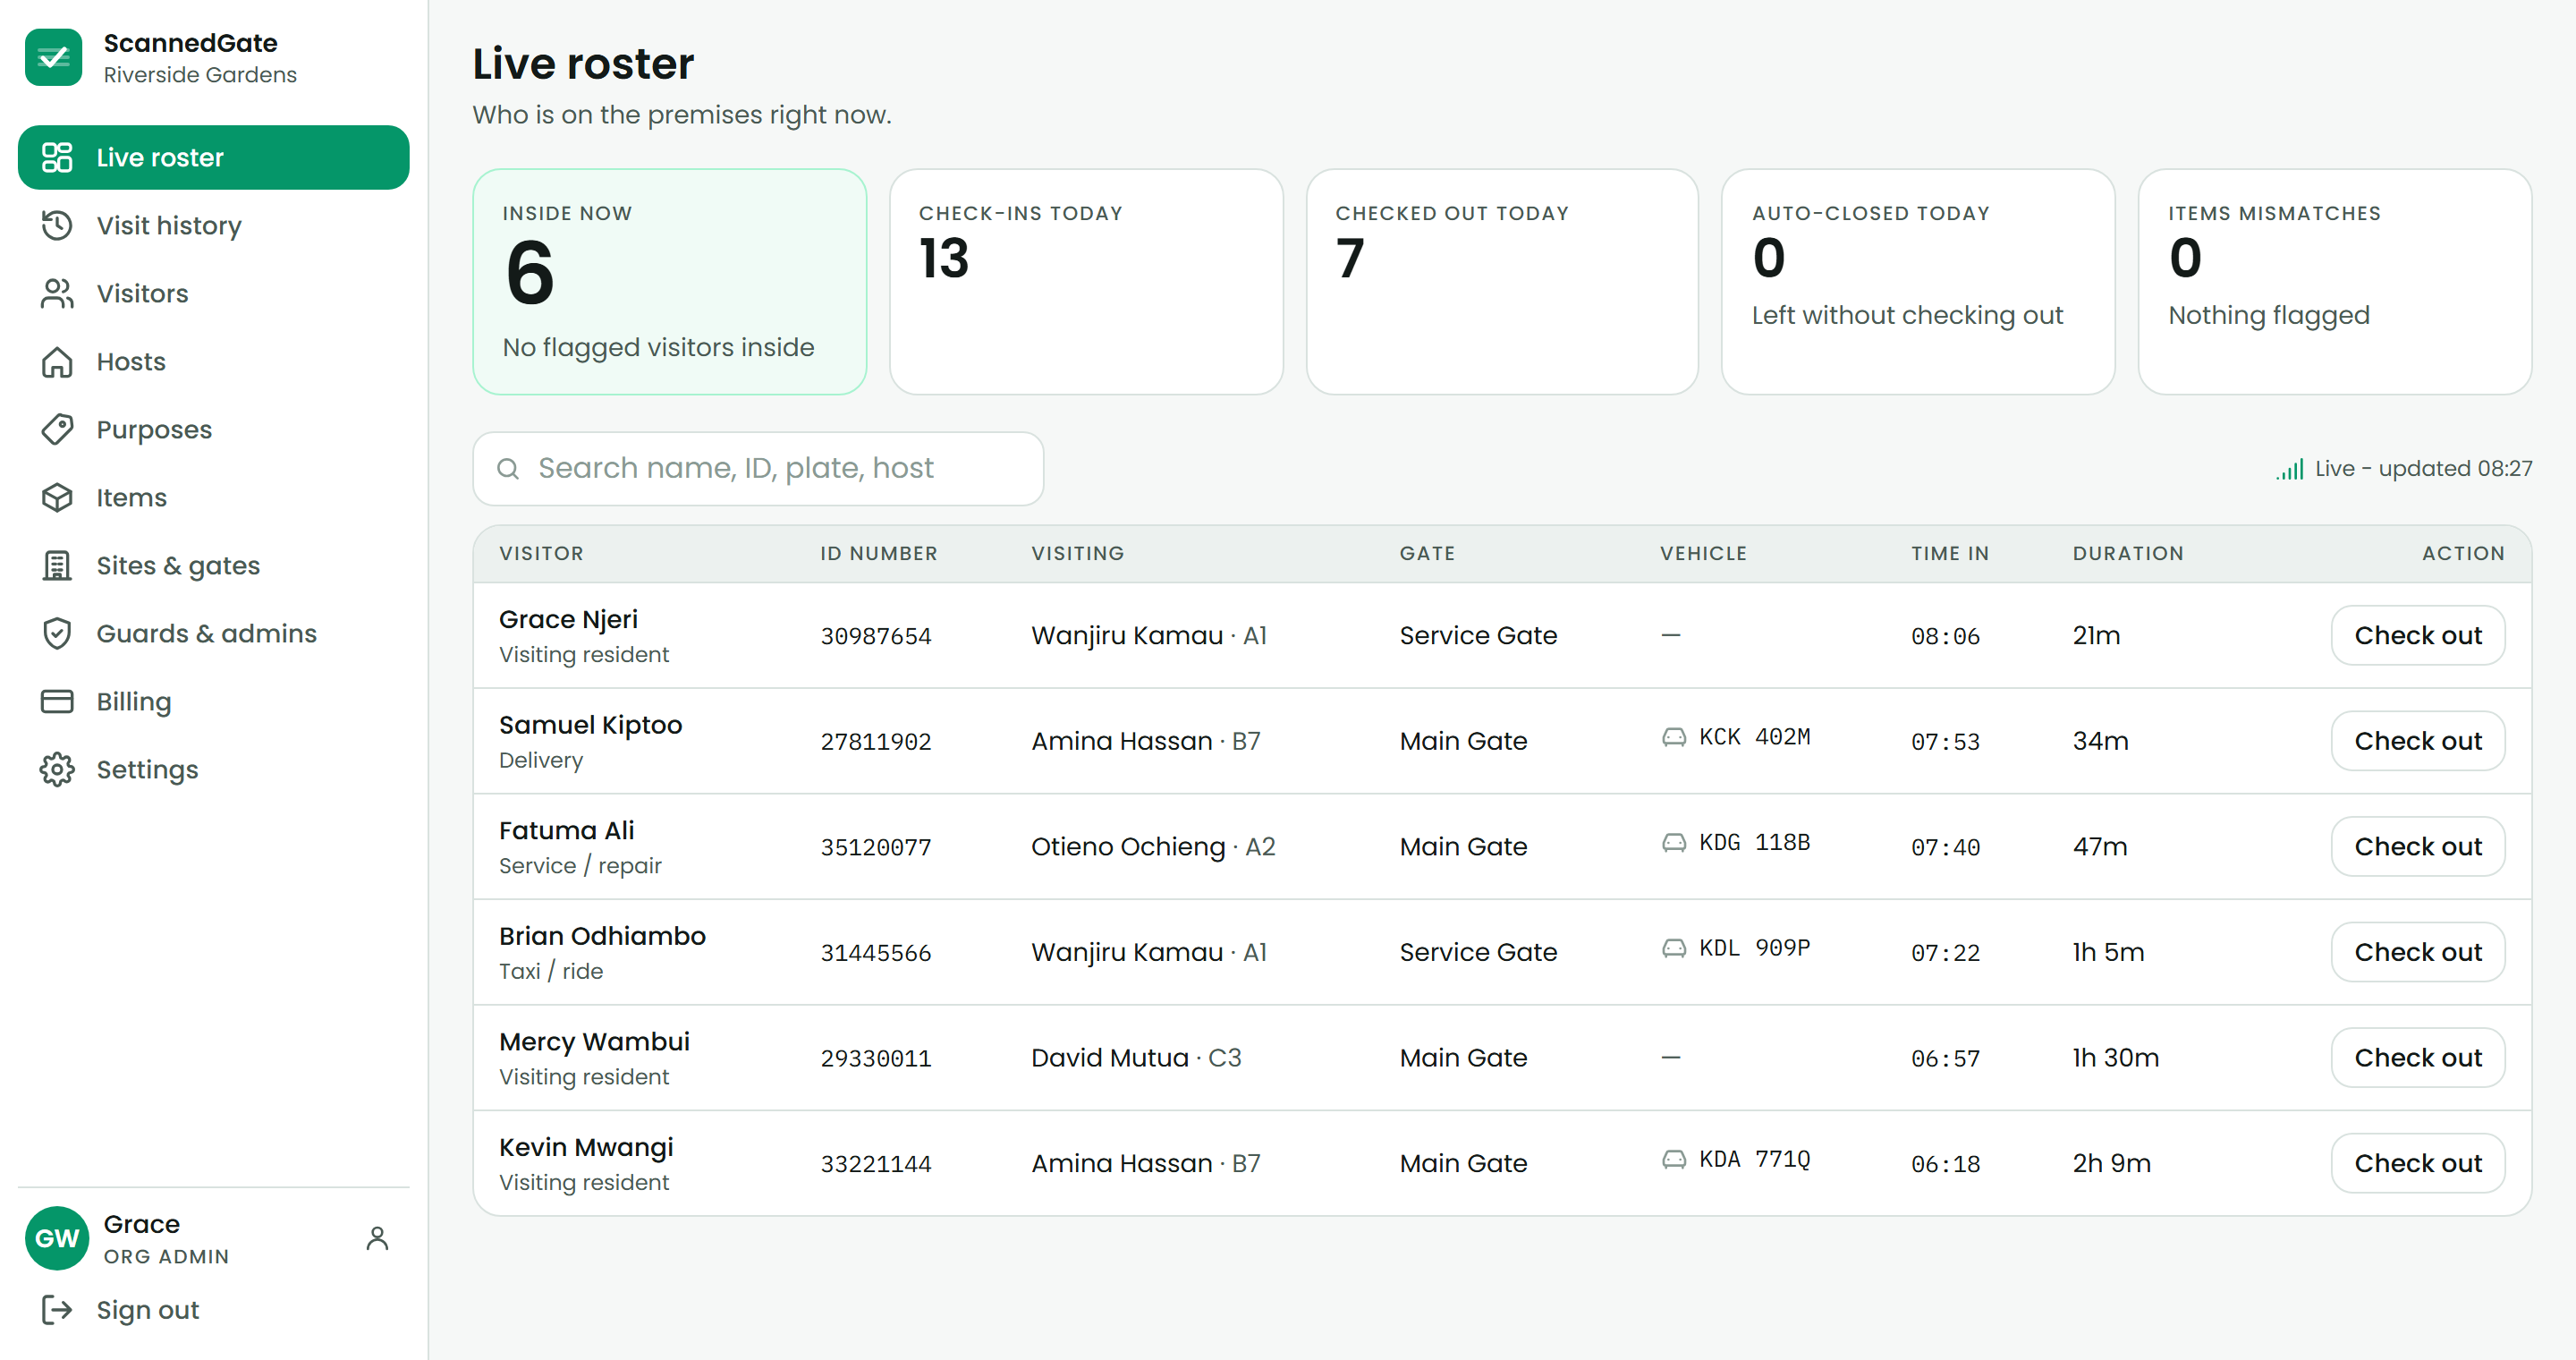Screen dimensions: 2576x1360
Task: Select the Checked out today card
Action: 1502,281
